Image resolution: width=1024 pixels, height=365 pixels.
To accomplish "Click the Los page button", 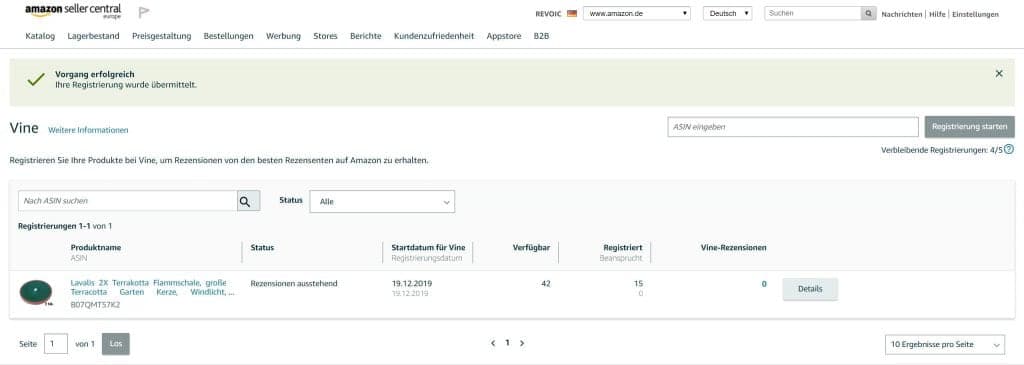I will click(116, 343).
